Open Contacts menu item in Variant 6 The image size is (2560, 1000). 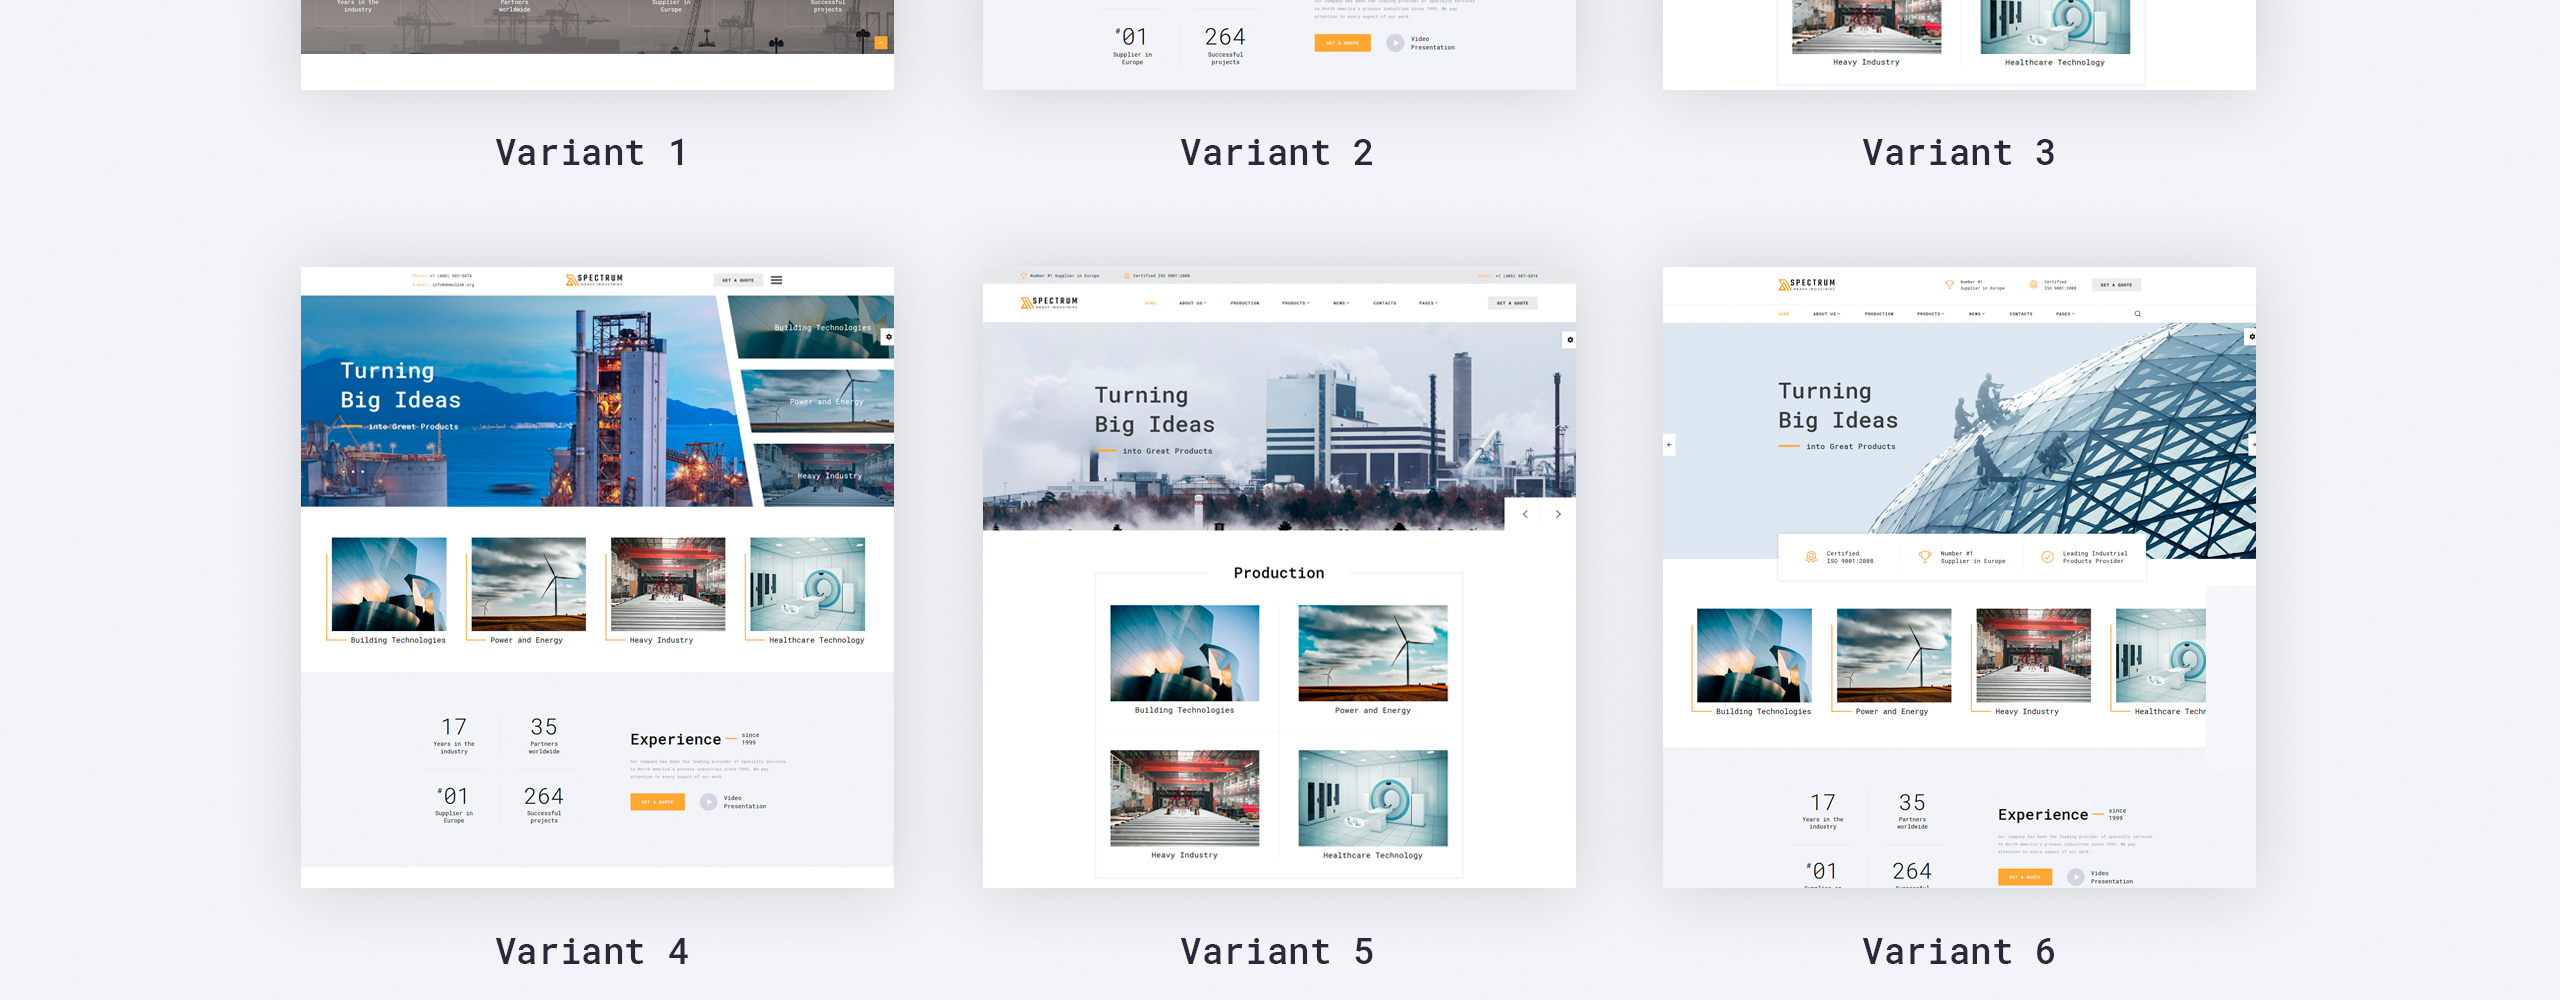pos(2021,314)
